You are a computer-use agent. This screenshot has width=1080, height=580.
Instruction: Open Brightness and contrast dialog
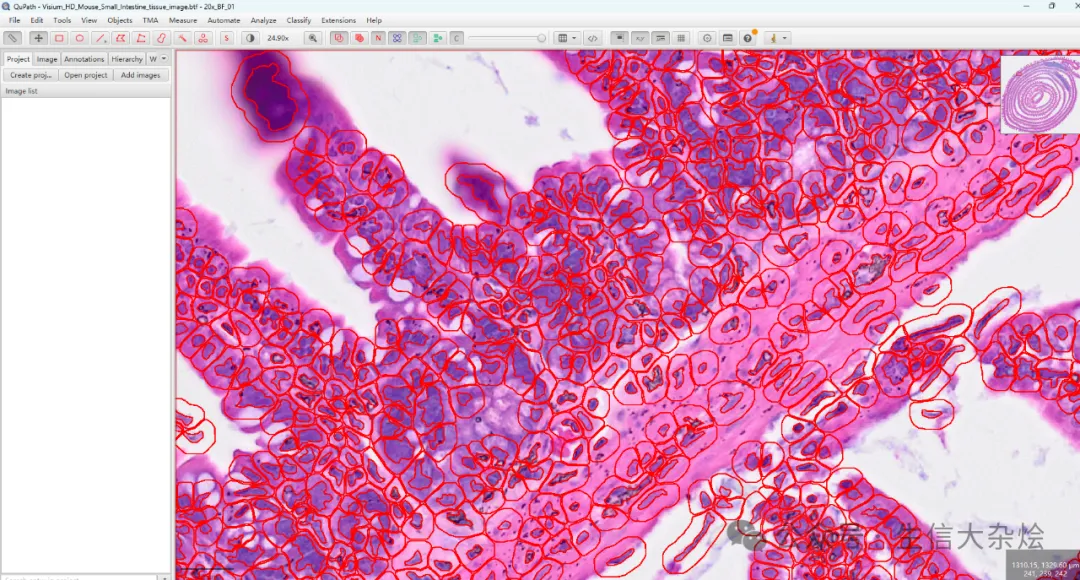[x=250, y=39]
